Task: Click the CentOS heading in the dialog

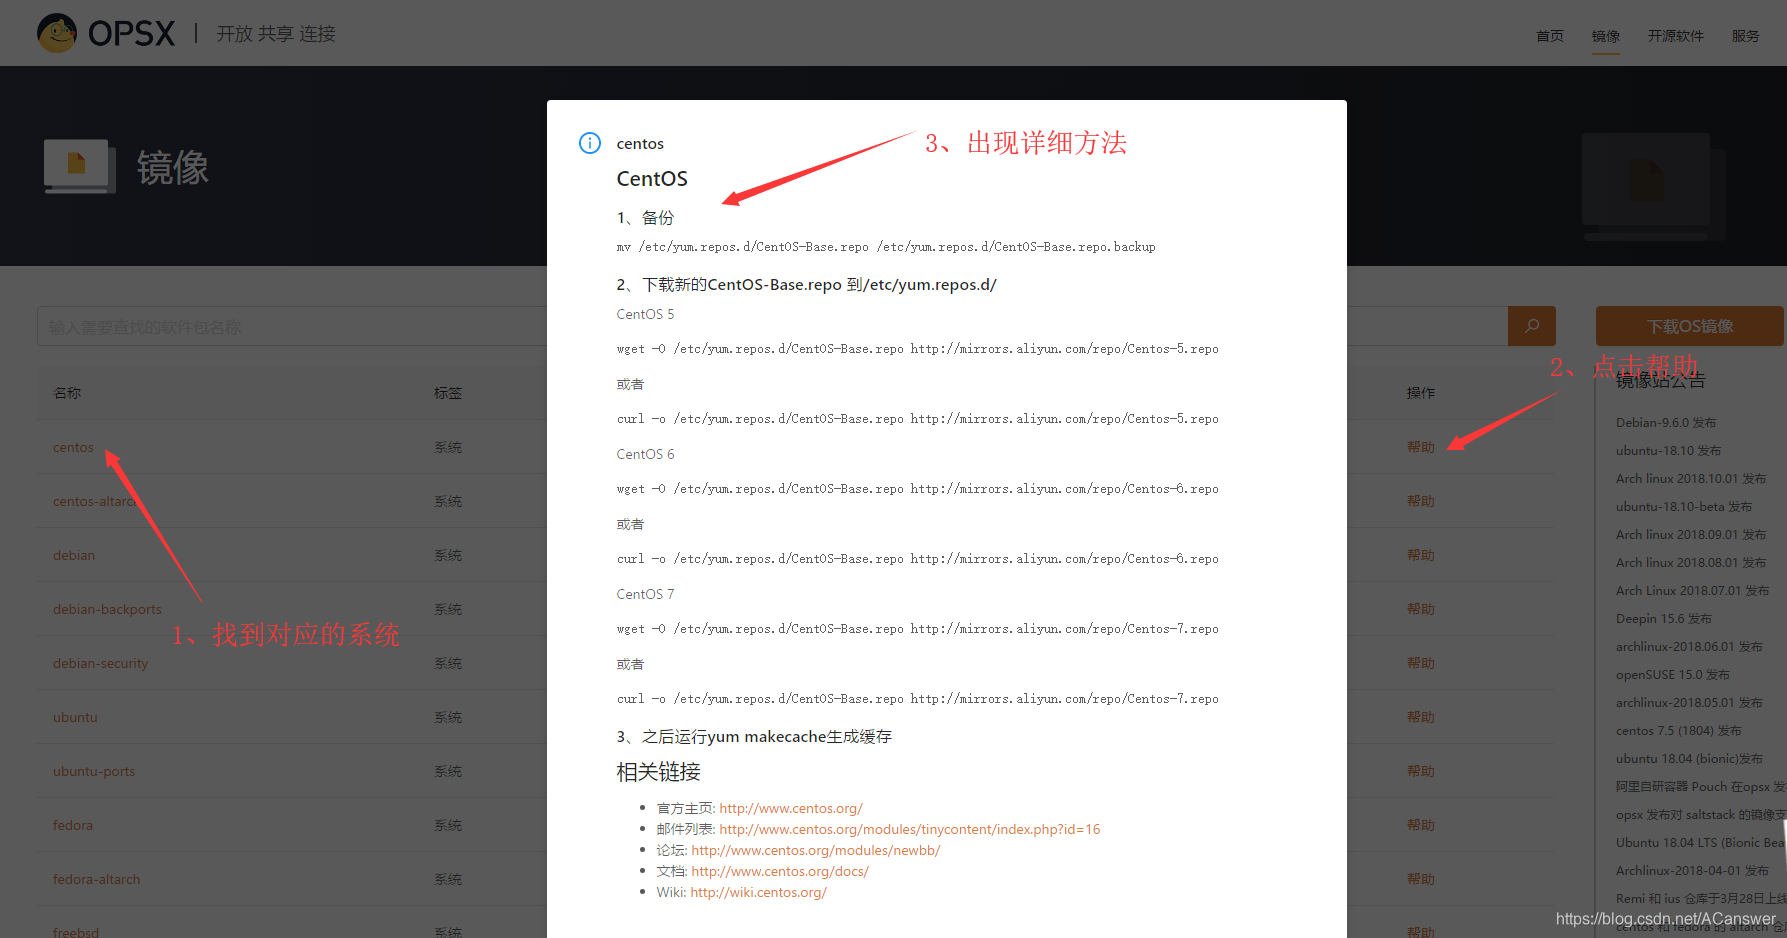Action: [x=652, y=179]
